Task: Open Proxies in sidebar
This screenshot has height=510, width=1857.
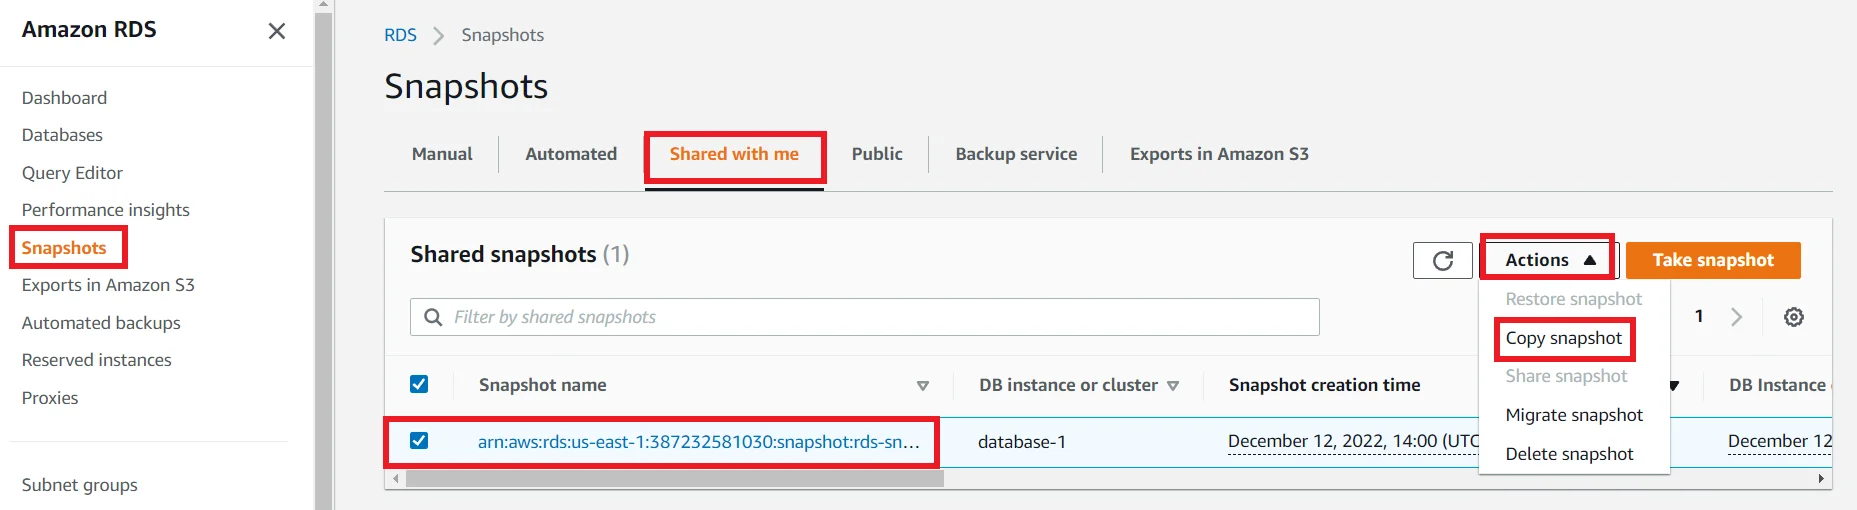Action: coord(50,398)
